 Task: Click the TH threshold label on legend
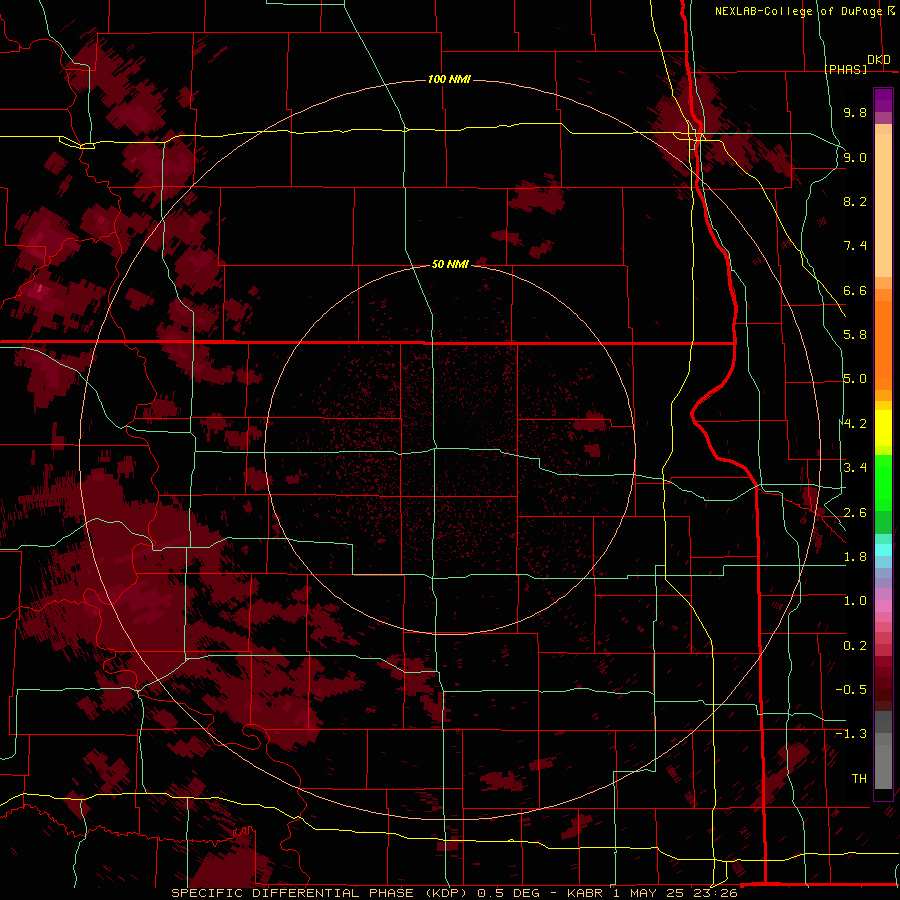859,779
